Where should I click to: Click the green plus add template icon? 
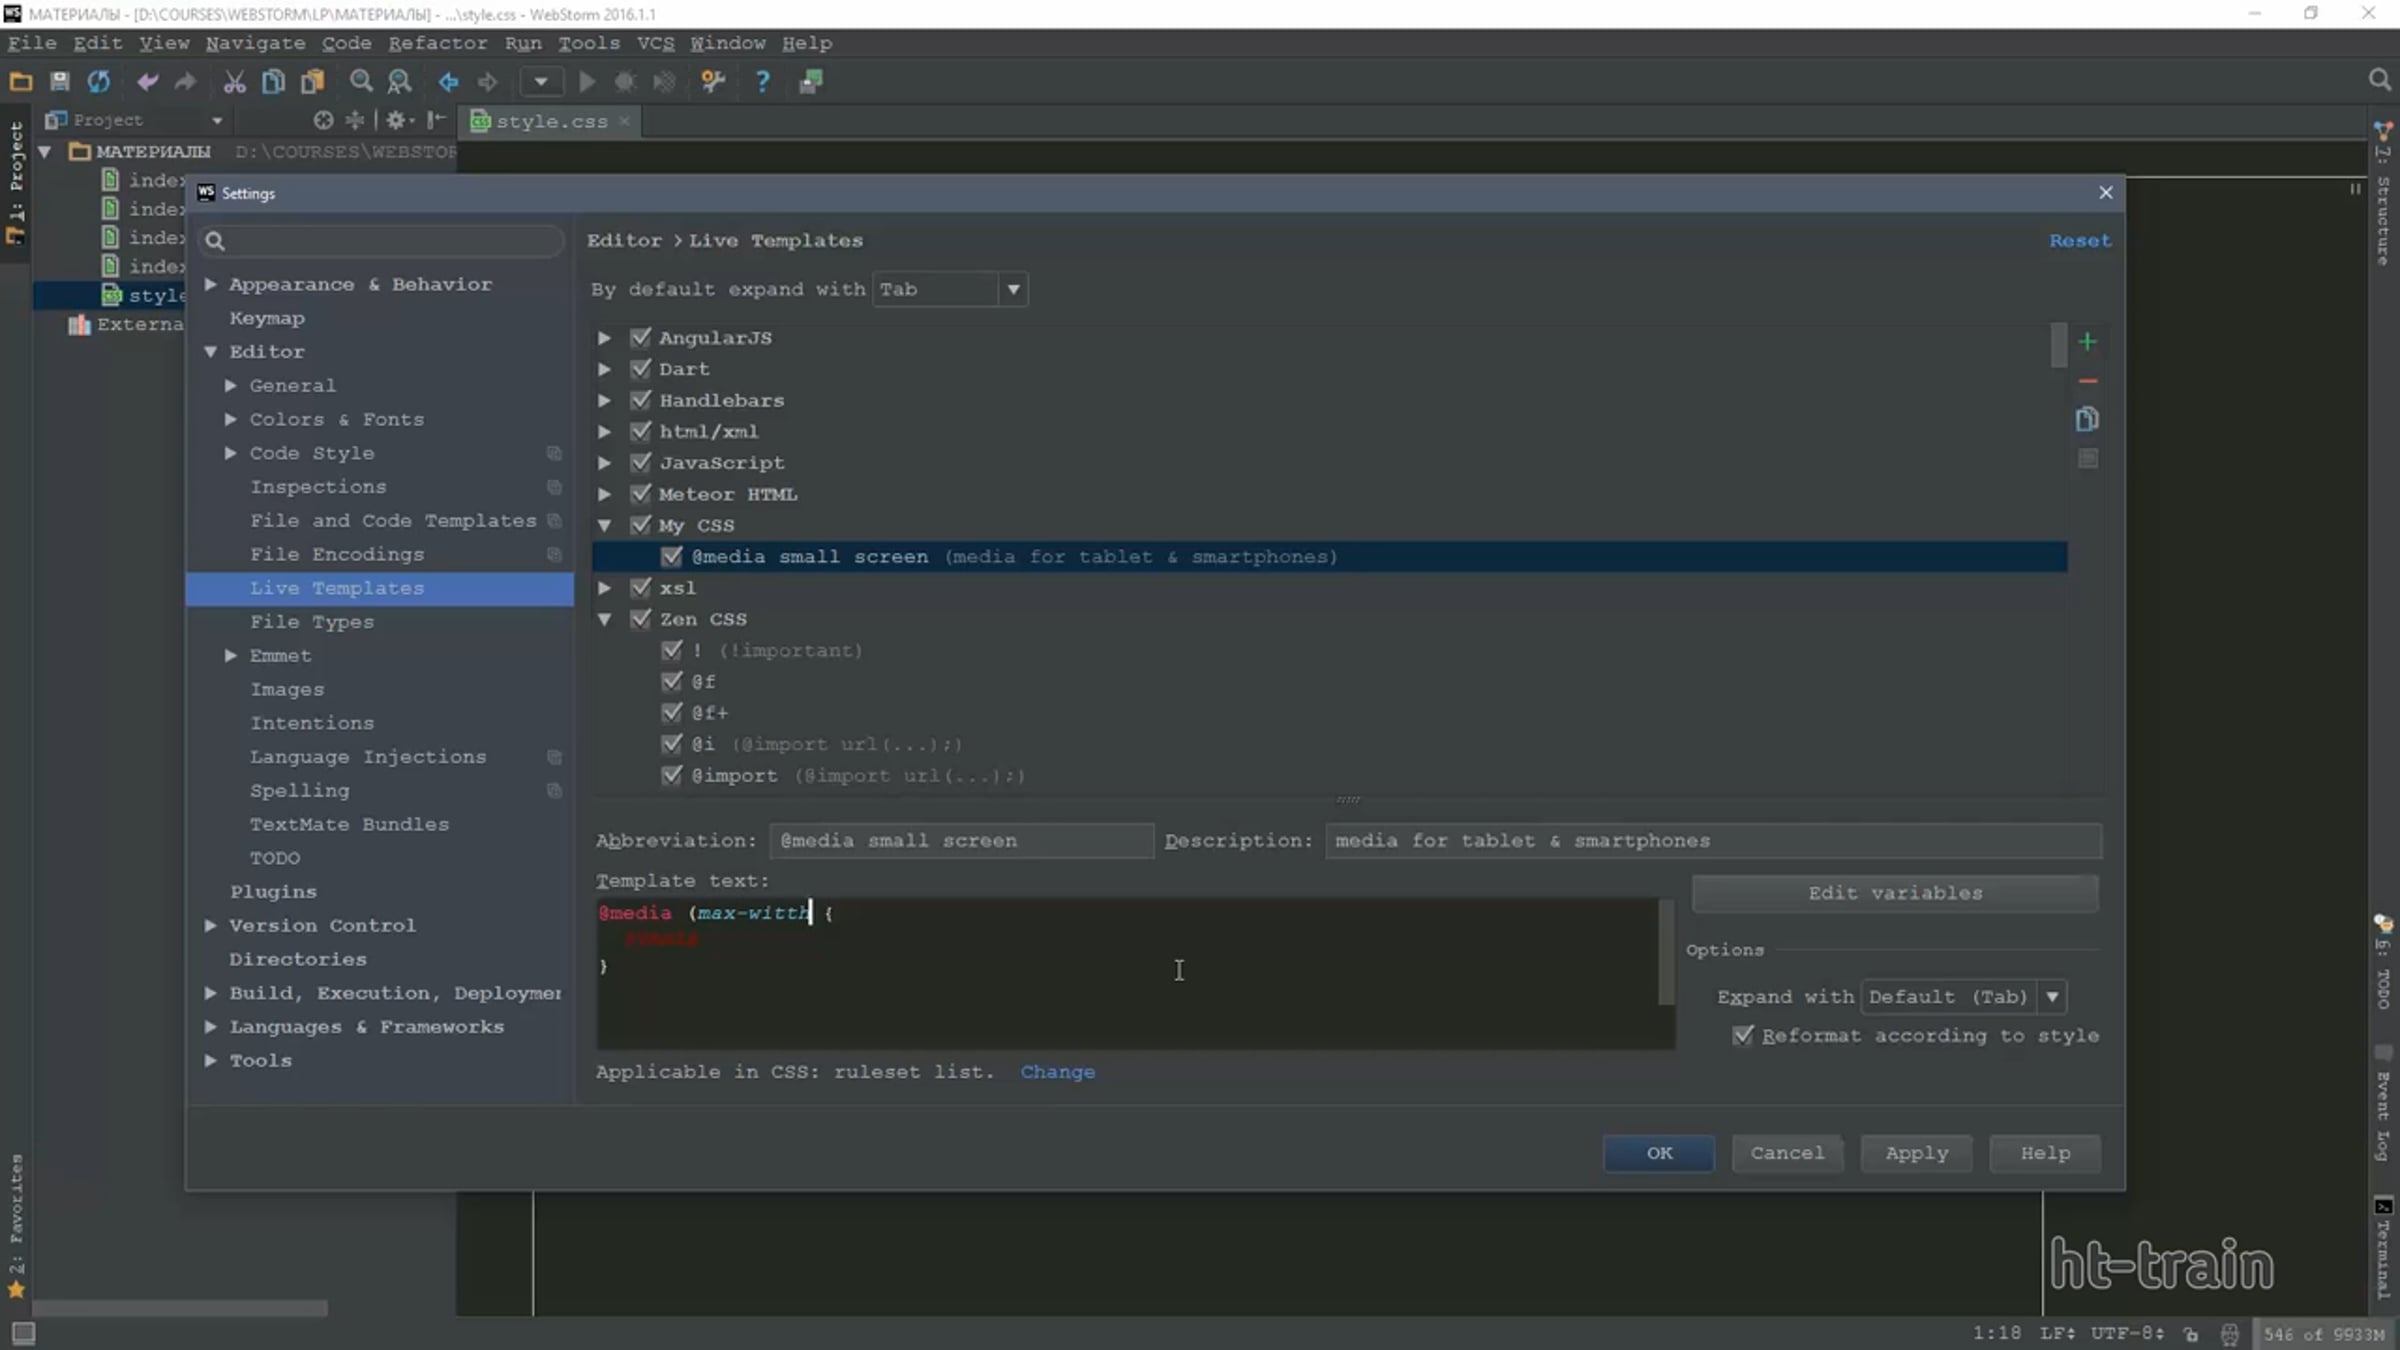tap(2087, 342)
